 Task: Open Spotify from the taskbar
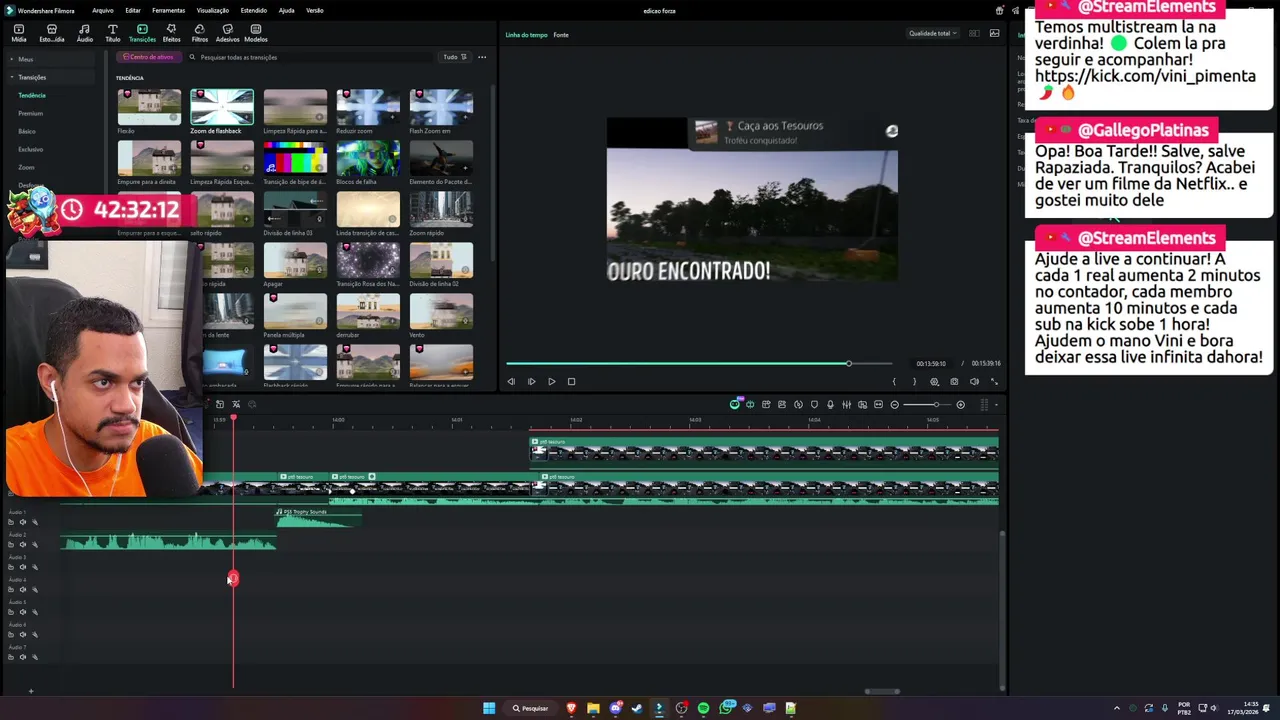coord(703,708)
